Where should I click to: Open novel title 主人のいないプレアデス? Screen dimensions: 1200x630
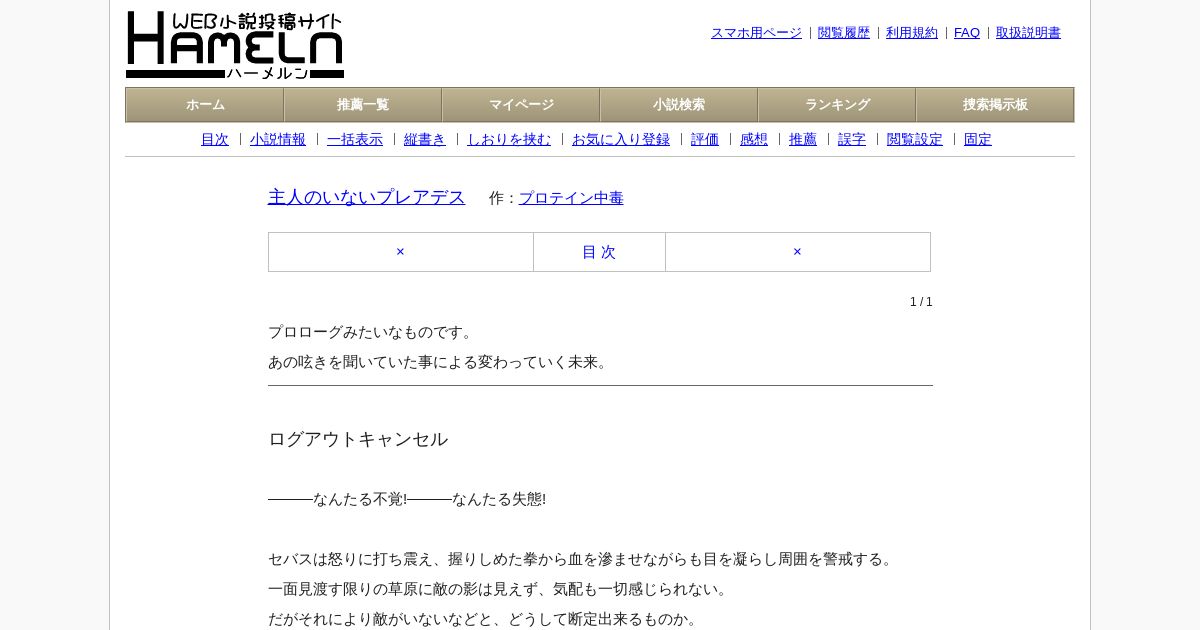(367, 197)
